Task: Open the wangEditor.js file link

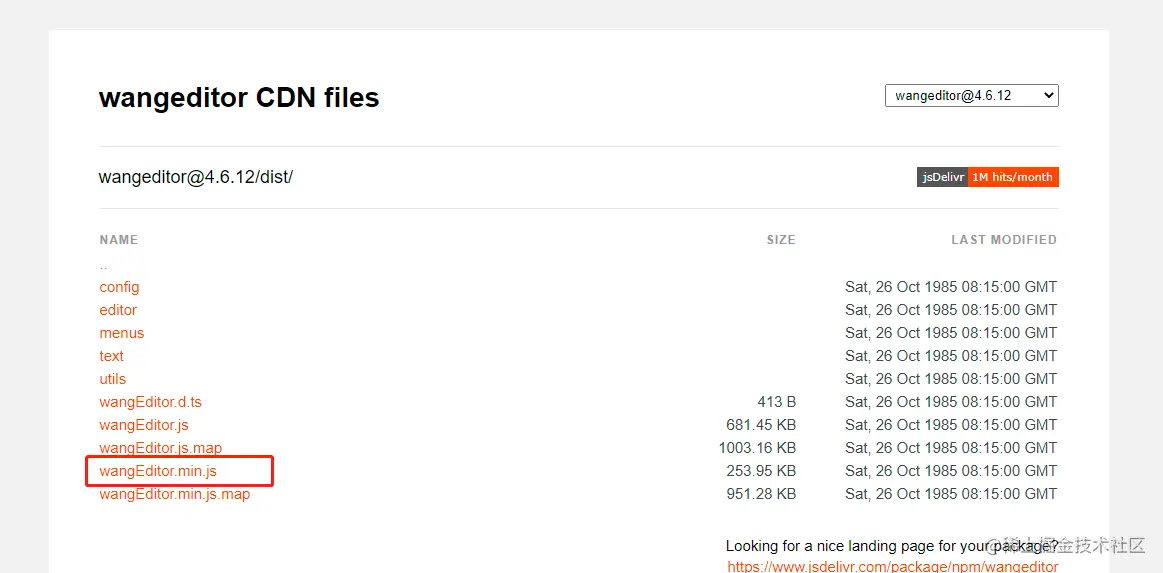Action: point(144,425)
